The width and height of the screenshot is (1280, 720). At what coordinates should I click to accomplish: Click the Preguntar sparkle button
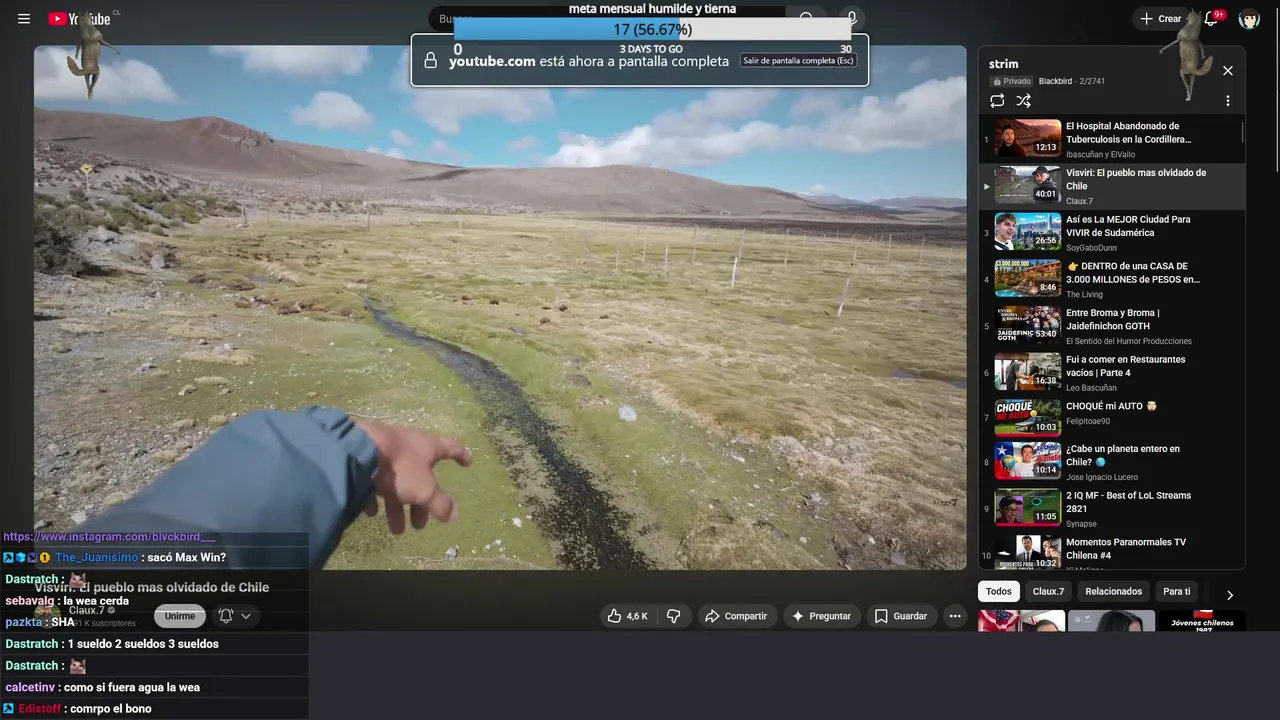pos(821,616)
